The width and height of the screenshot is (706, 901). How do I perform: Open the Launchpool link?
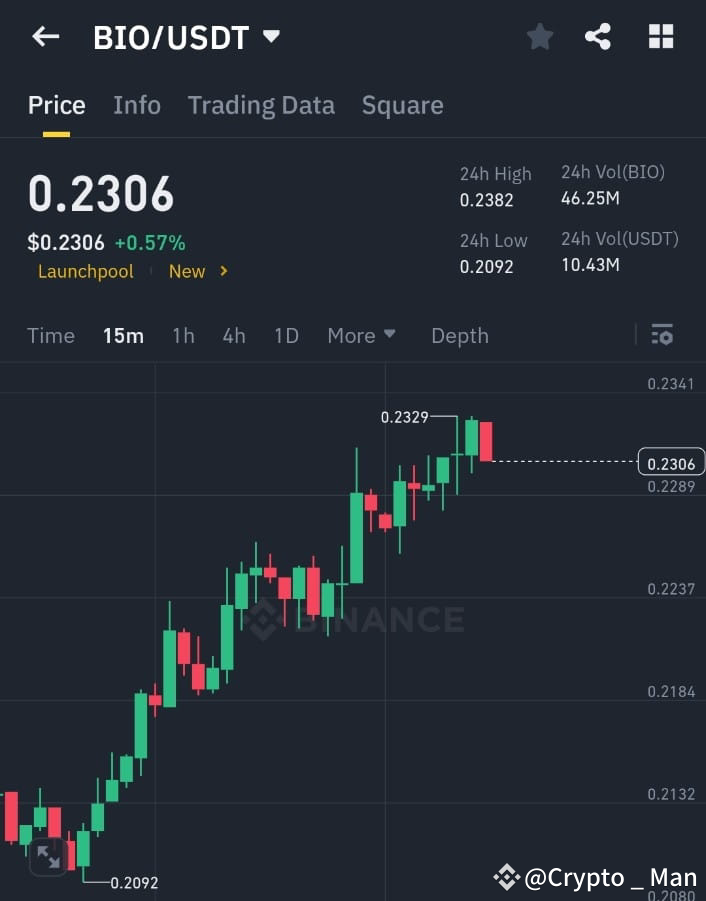(85, 271)
